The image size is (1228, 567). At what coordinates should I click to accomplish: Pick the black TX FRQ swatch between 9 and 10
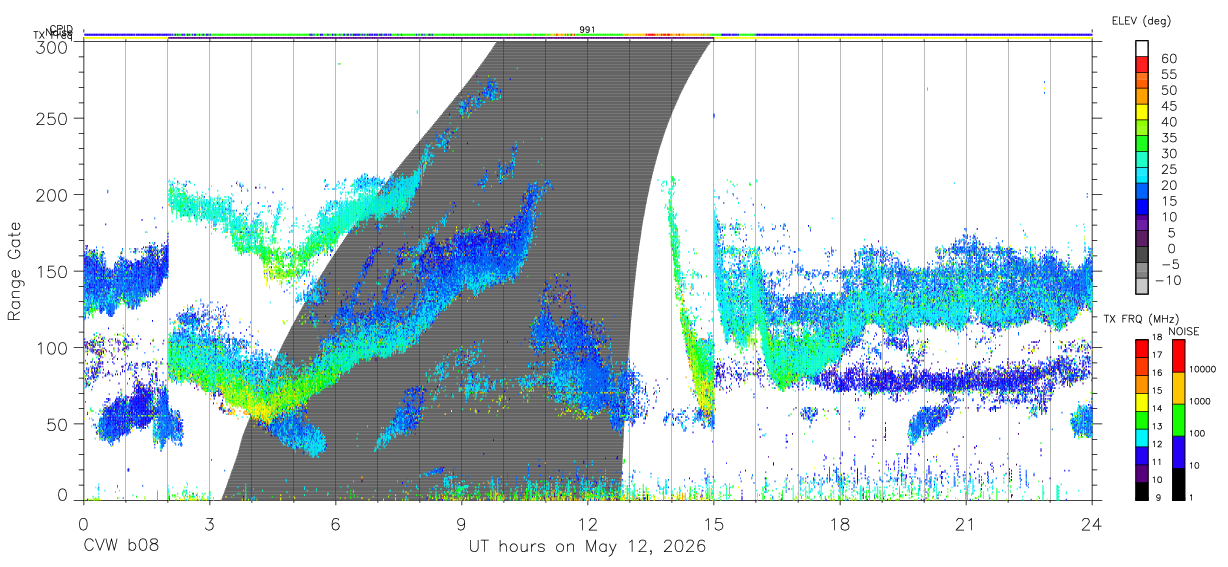1141,490
